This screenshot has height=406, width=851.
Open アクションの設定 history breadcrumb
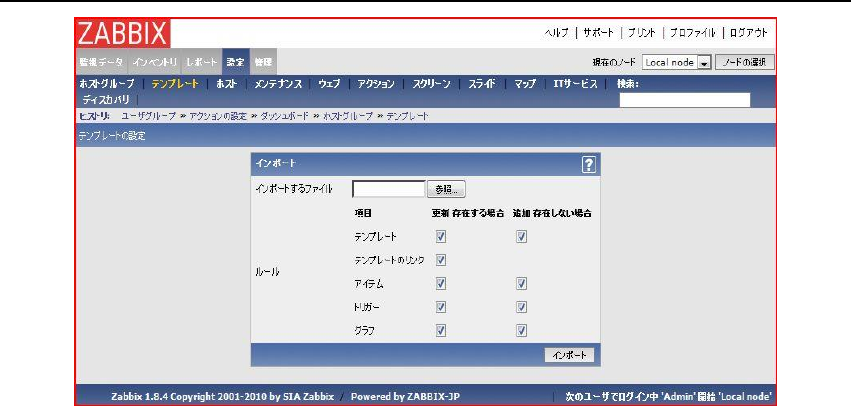click(218, 116)
